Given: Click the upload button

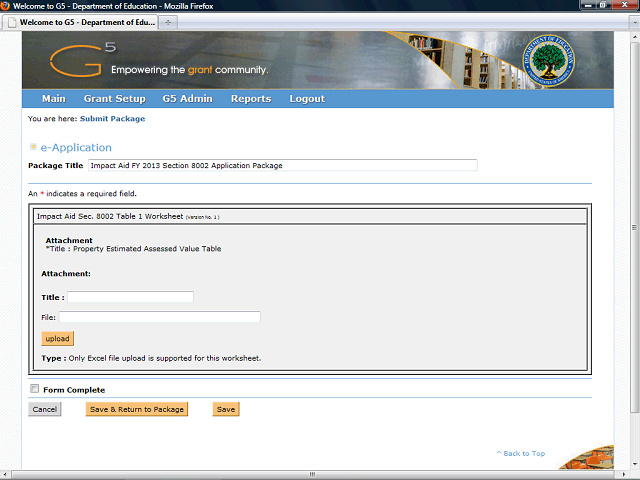Looking at the screenshot, I should (57, 339).
